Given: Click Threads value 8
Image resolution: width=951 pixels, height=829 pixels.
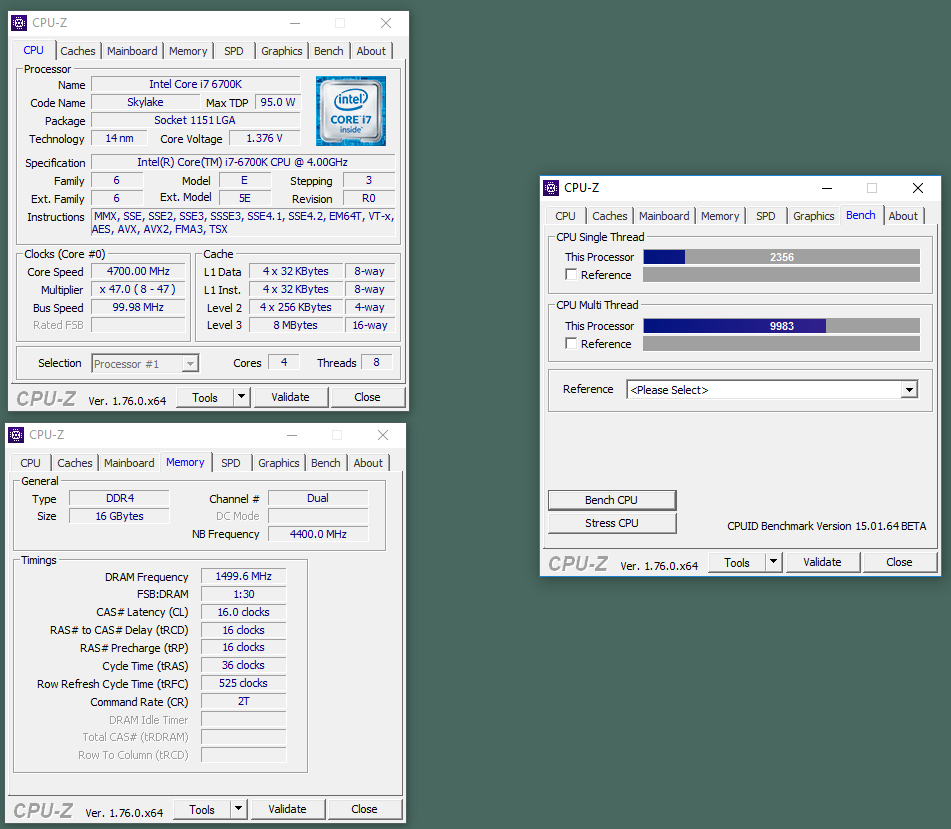Looking at the screenshot, I should pos(377,362).
